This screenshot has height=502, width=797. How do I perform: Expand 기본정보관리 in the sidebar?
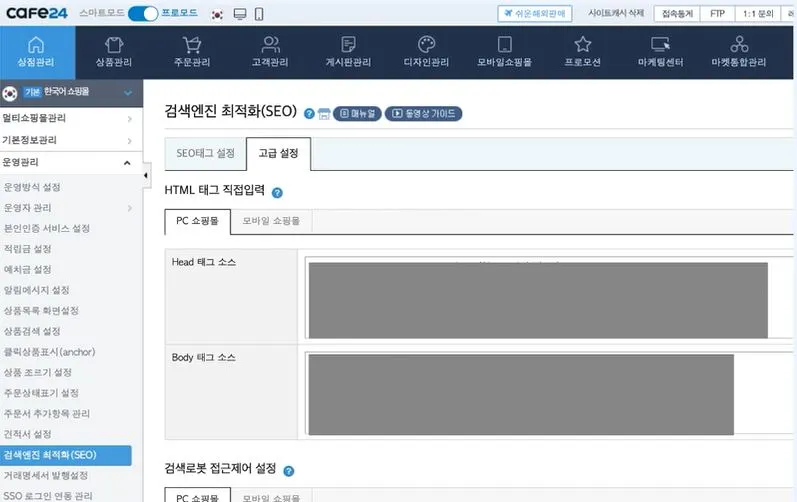coord(71,140)
